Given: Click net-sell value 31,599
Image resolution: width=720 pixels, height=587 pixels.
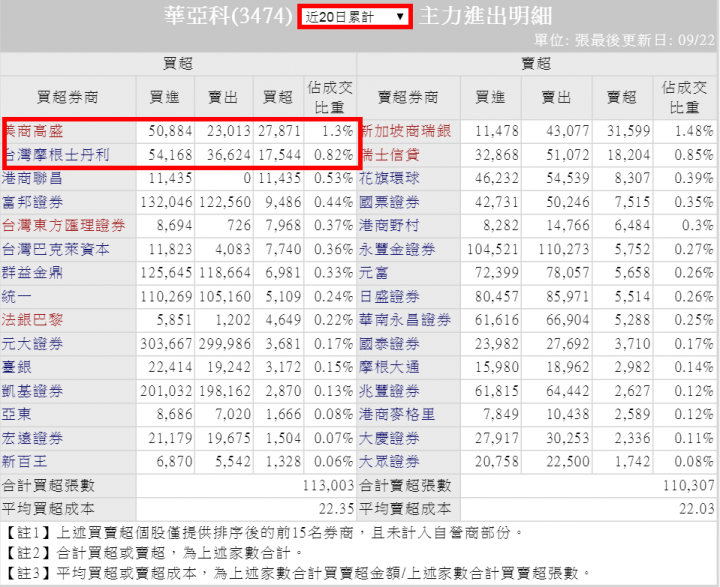Looking at the screenshot, I should point(629,131).
